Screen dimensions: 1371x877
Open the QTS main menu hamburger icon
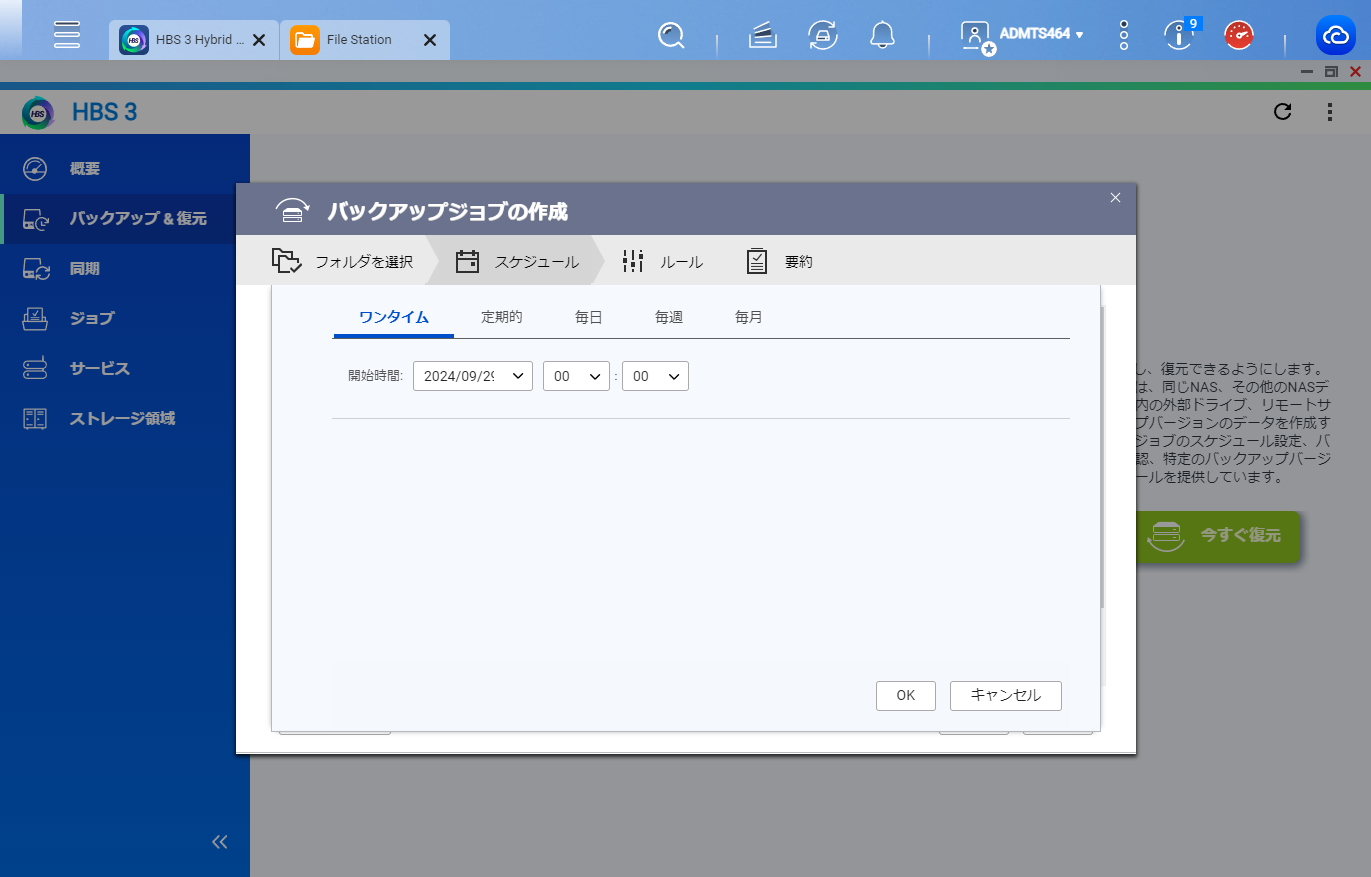pos(67,35)
